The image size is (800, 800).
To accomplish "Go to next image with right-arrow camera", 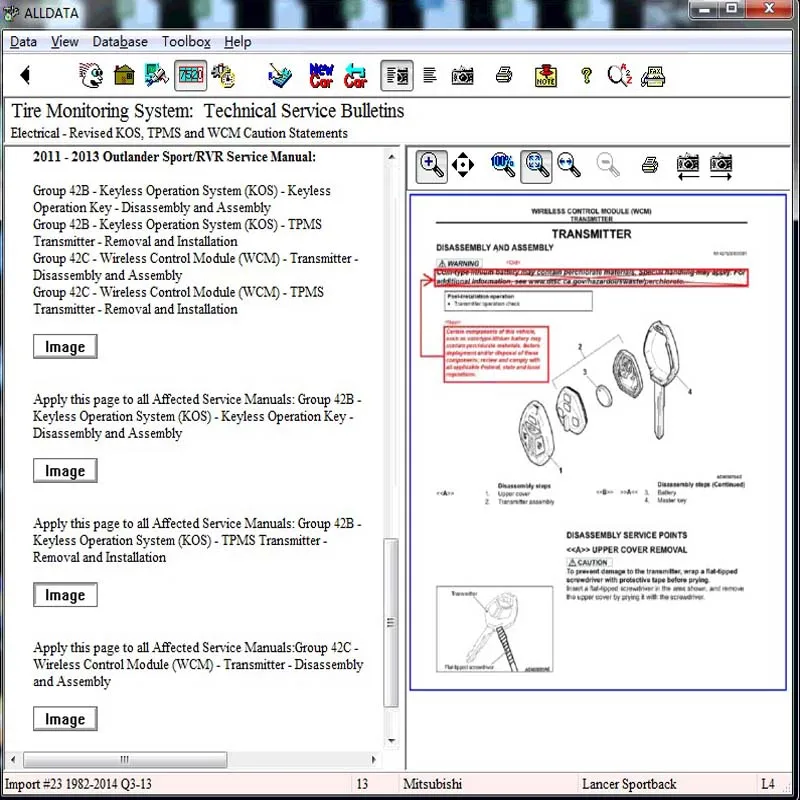I will [x=721, y=166].
